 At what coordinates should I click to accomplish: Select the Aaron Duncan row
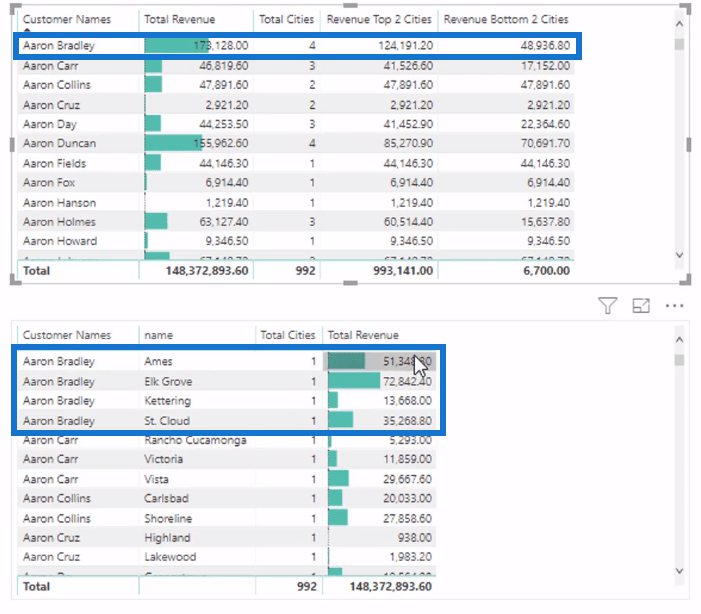click(296, 143)
